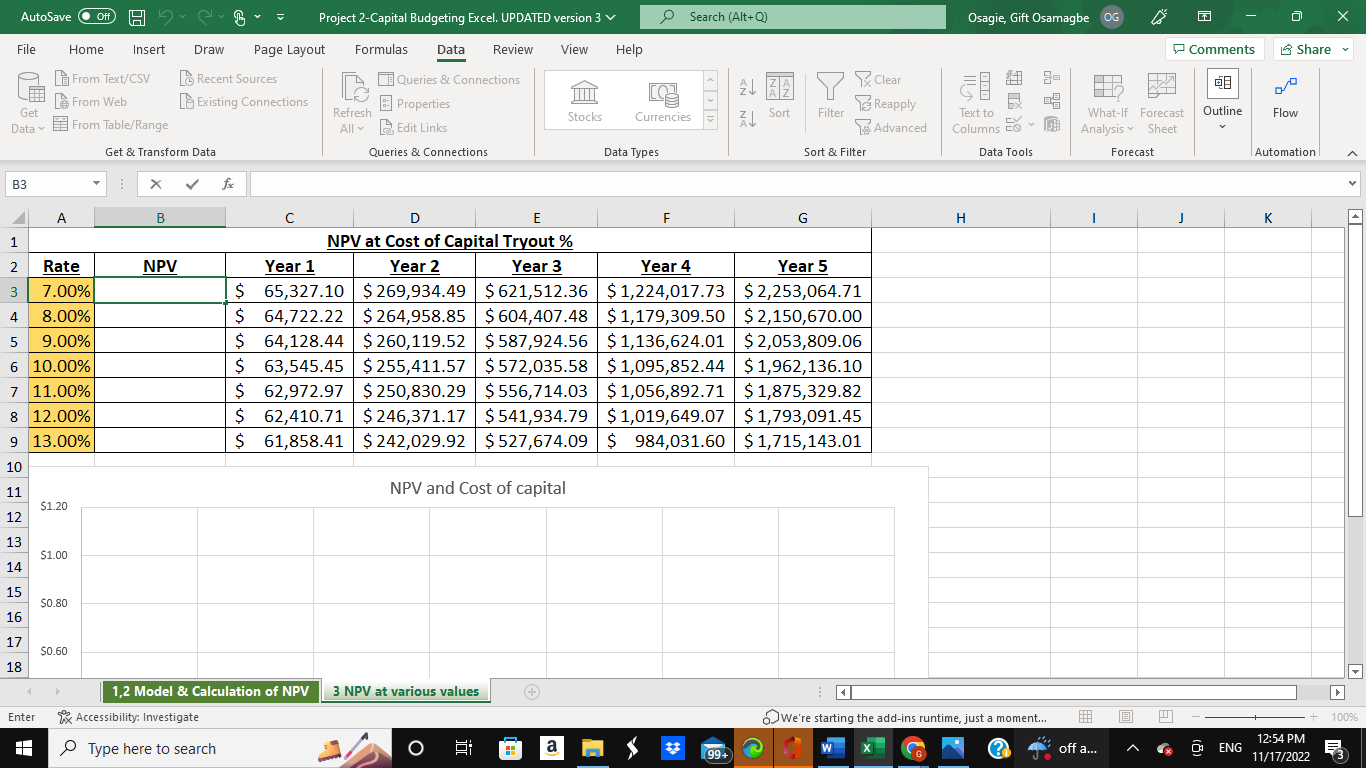1366x768 pixels.
Task: Open the What-If Analysis dropdown
Action: point(1107,100)
